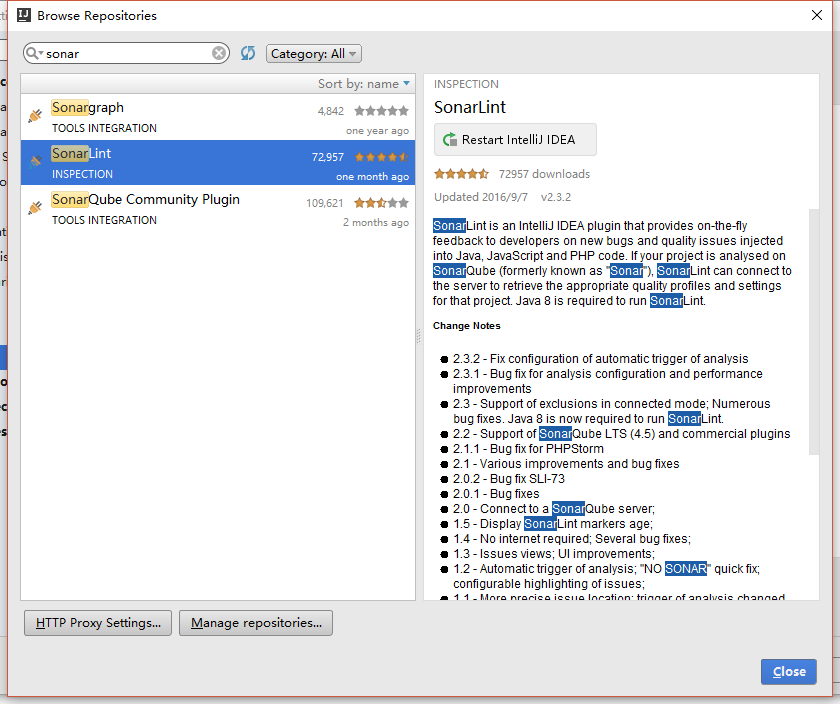Open Manage repositories dialog
Screen dimensions: 840x704
(255, 622)
